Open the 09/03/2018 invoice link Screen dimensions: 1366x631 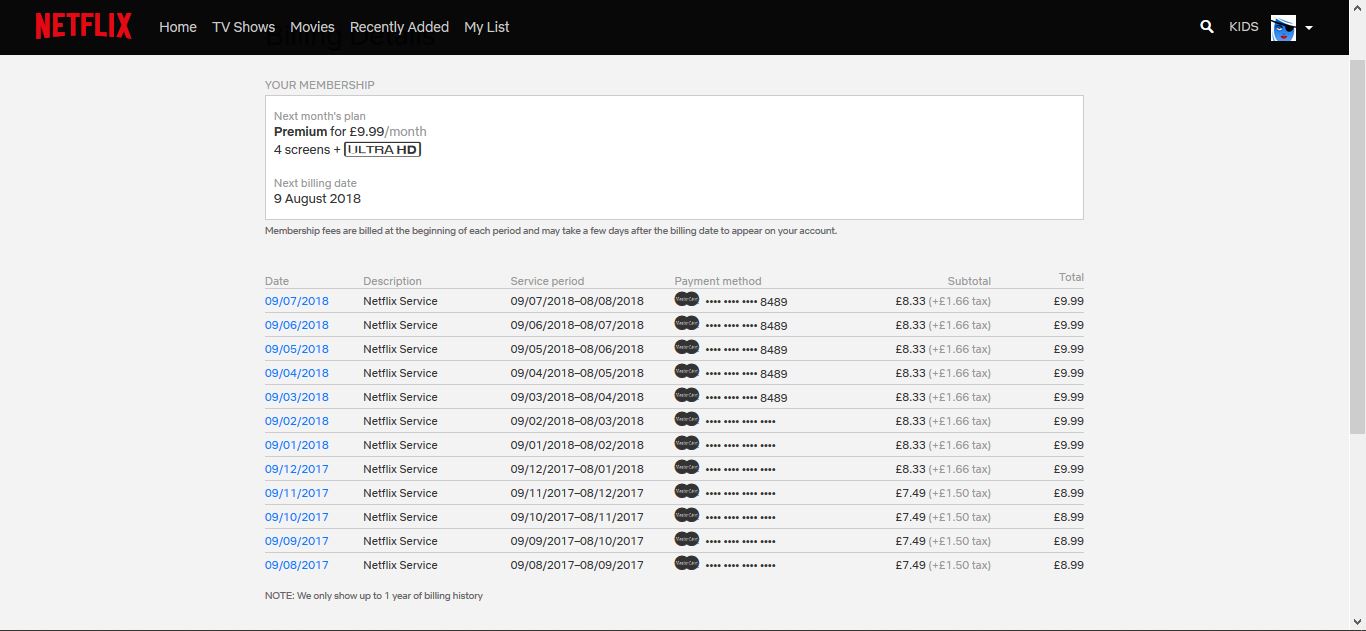pos(297,397)
